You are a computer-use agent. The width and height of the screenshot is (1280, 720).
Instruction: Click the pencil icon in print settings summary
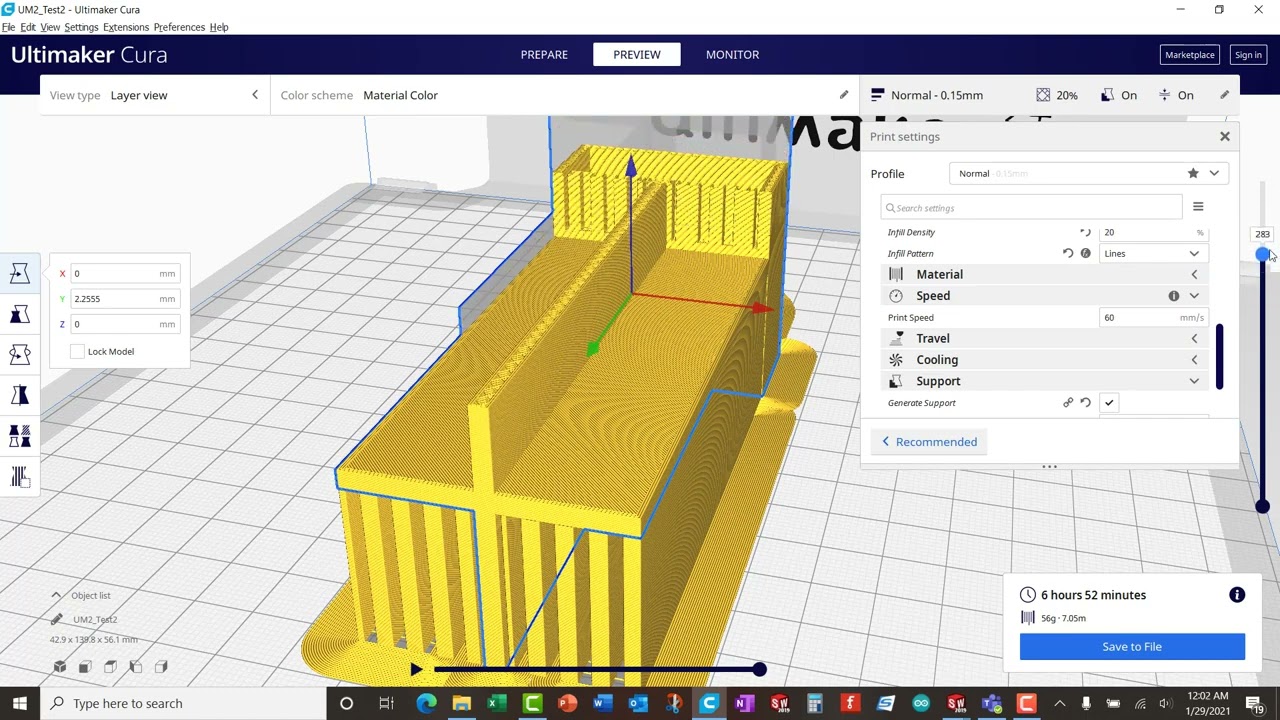coord(1224,95)
